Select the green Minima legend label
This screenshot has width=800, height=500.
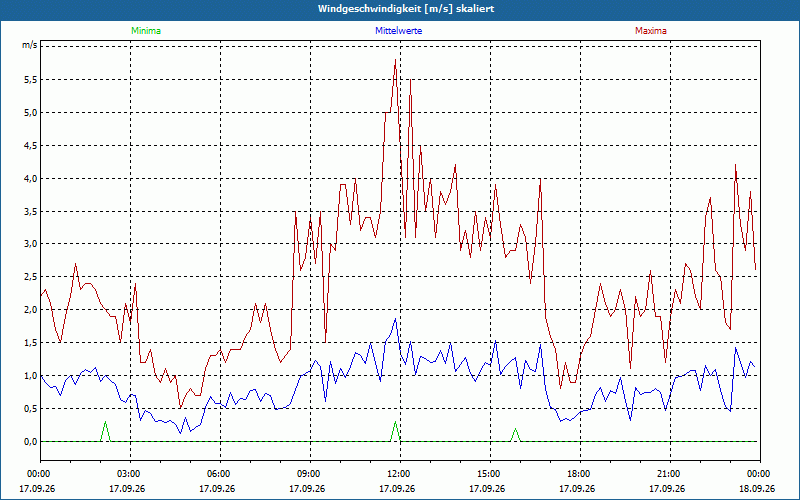pos(146,31)
